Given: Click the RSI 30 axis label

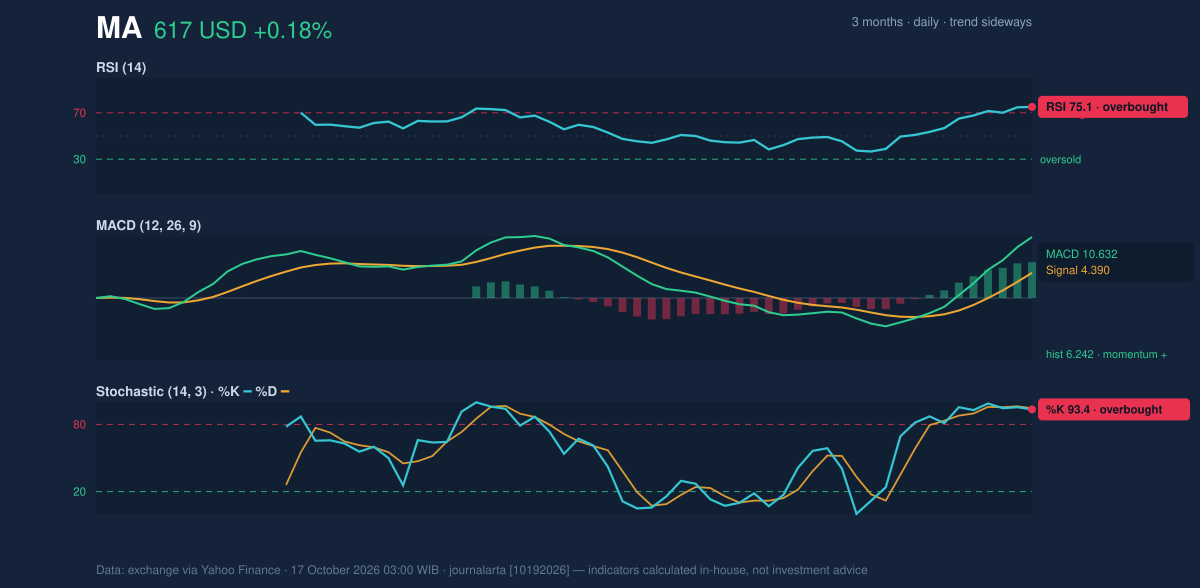Looking at the screenshot, I should pos(79,159).
